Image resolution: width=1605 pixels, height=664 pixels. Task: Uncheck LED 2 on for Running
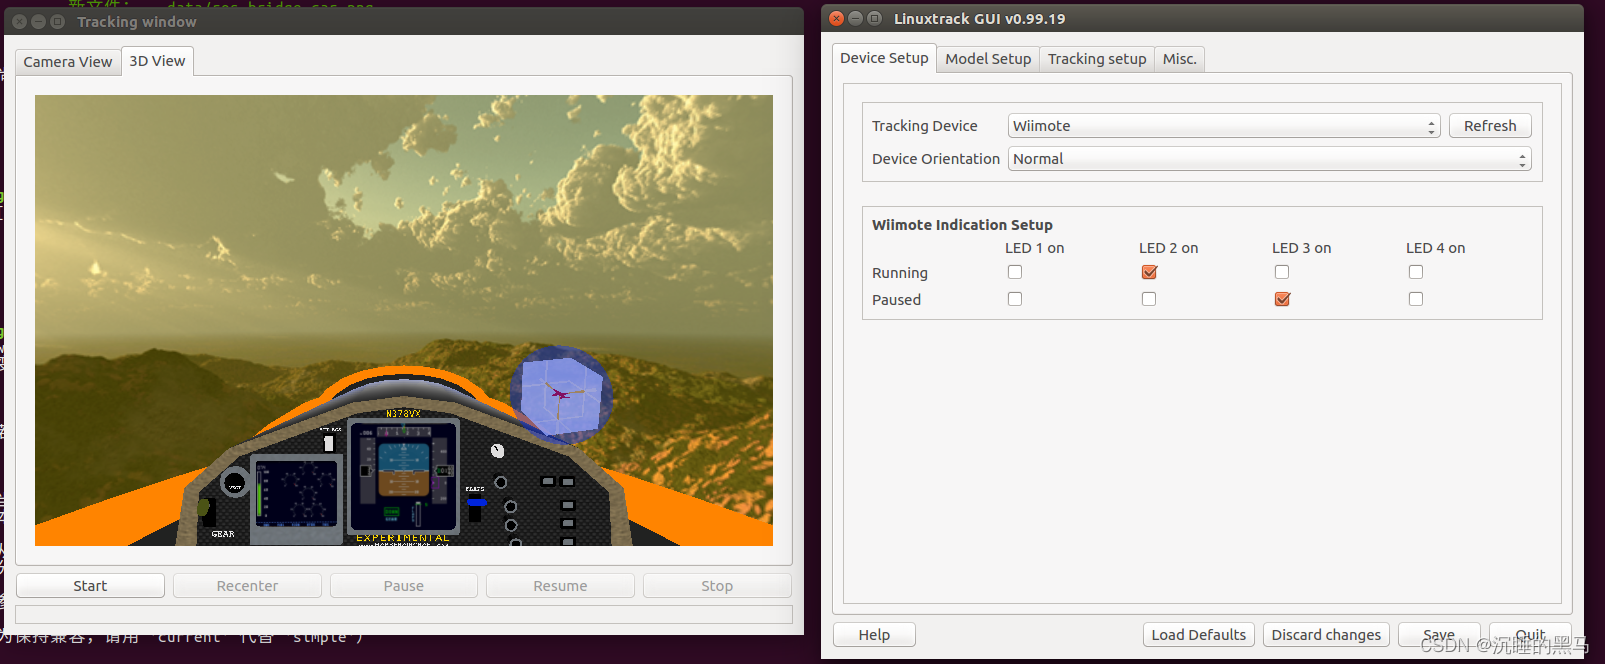coord(1149,272)
